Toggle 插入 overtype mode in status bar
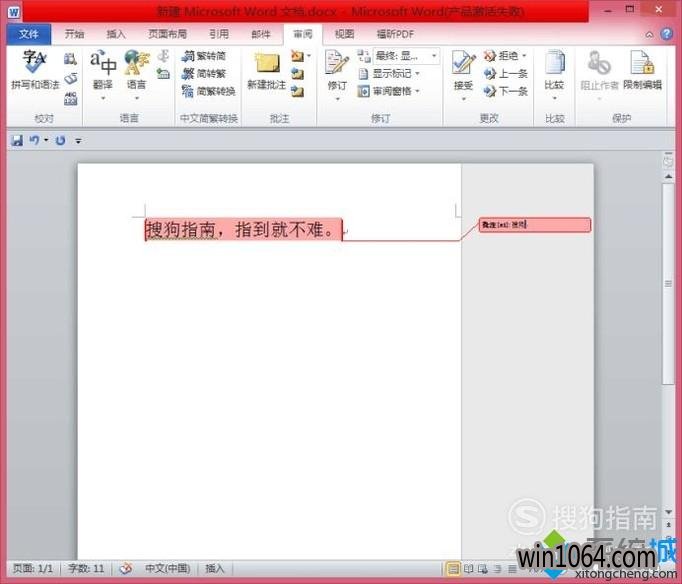682x584 pixels. (x=214, y=568)
